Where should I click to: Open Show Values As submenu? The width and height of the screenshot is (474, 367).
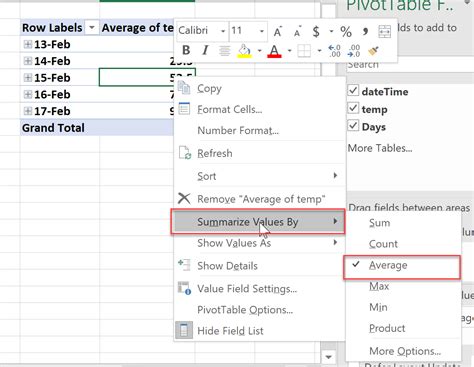259,243
